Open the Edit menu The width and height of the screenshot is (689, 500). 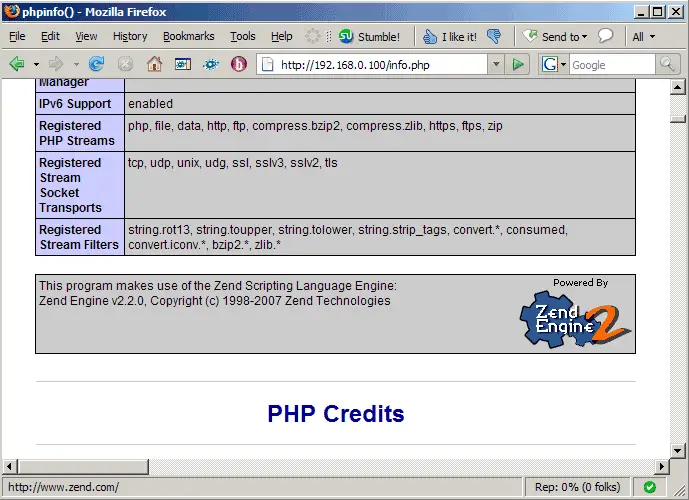tap(50, 36)
